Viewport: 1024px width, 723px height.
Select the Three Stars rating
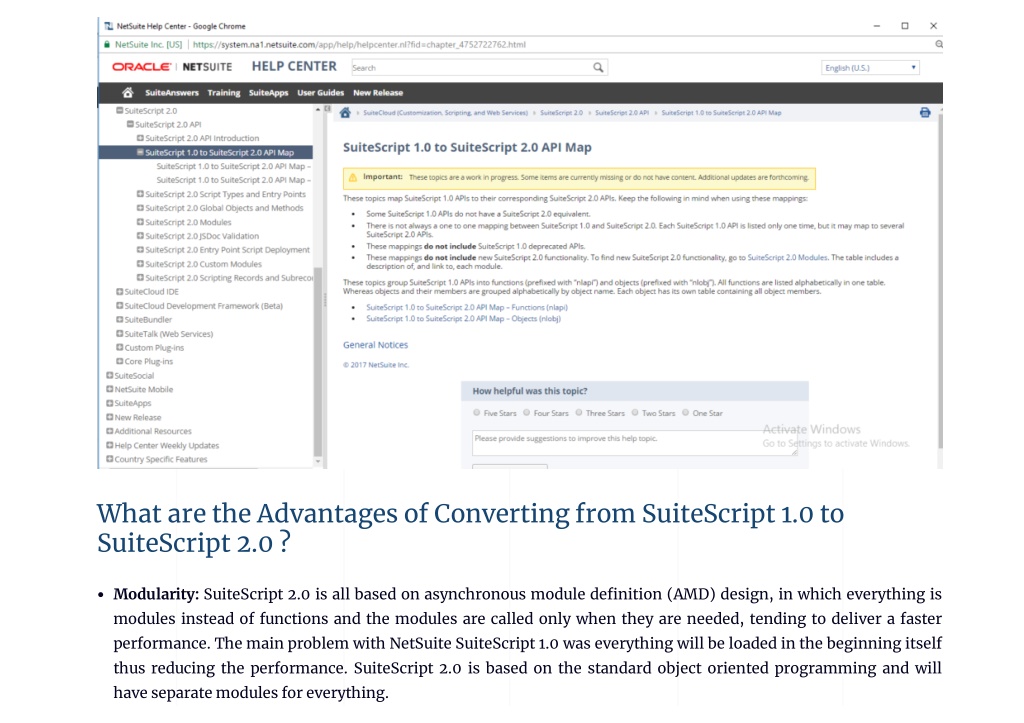click(579, 413)
